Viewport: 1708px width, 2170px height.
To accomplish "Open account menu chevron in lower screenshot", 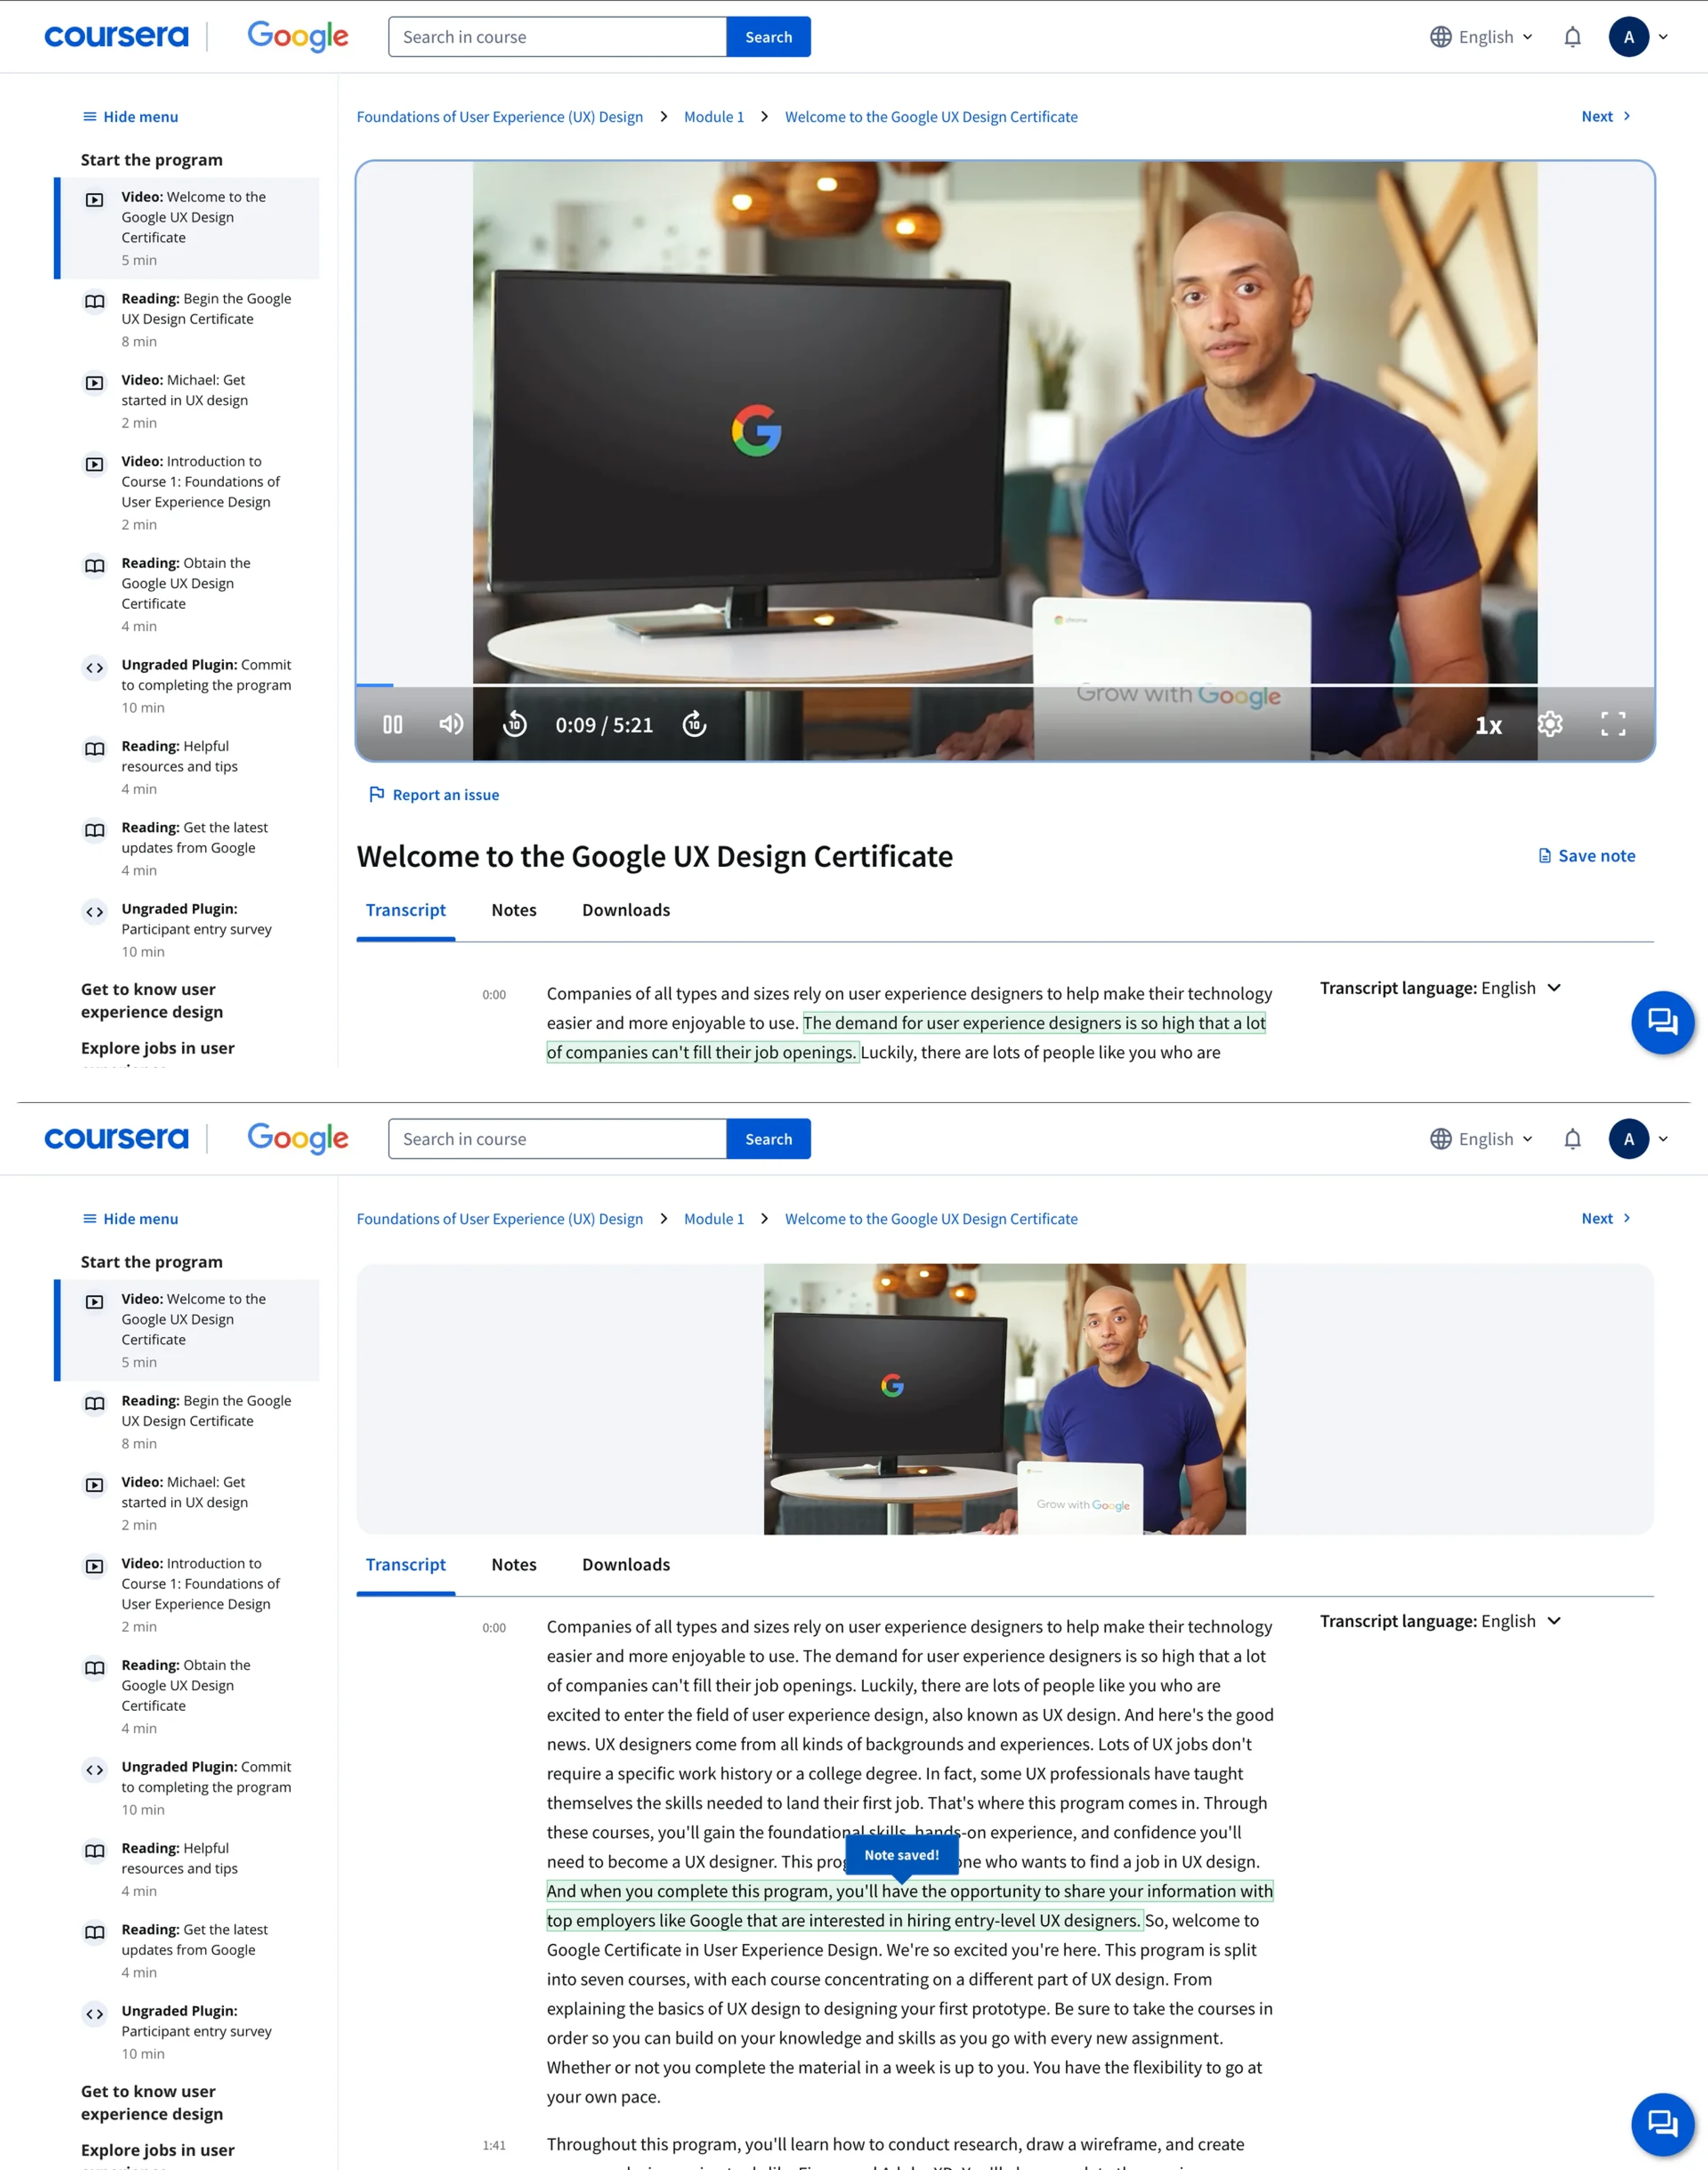I will coord(1663,1139).
